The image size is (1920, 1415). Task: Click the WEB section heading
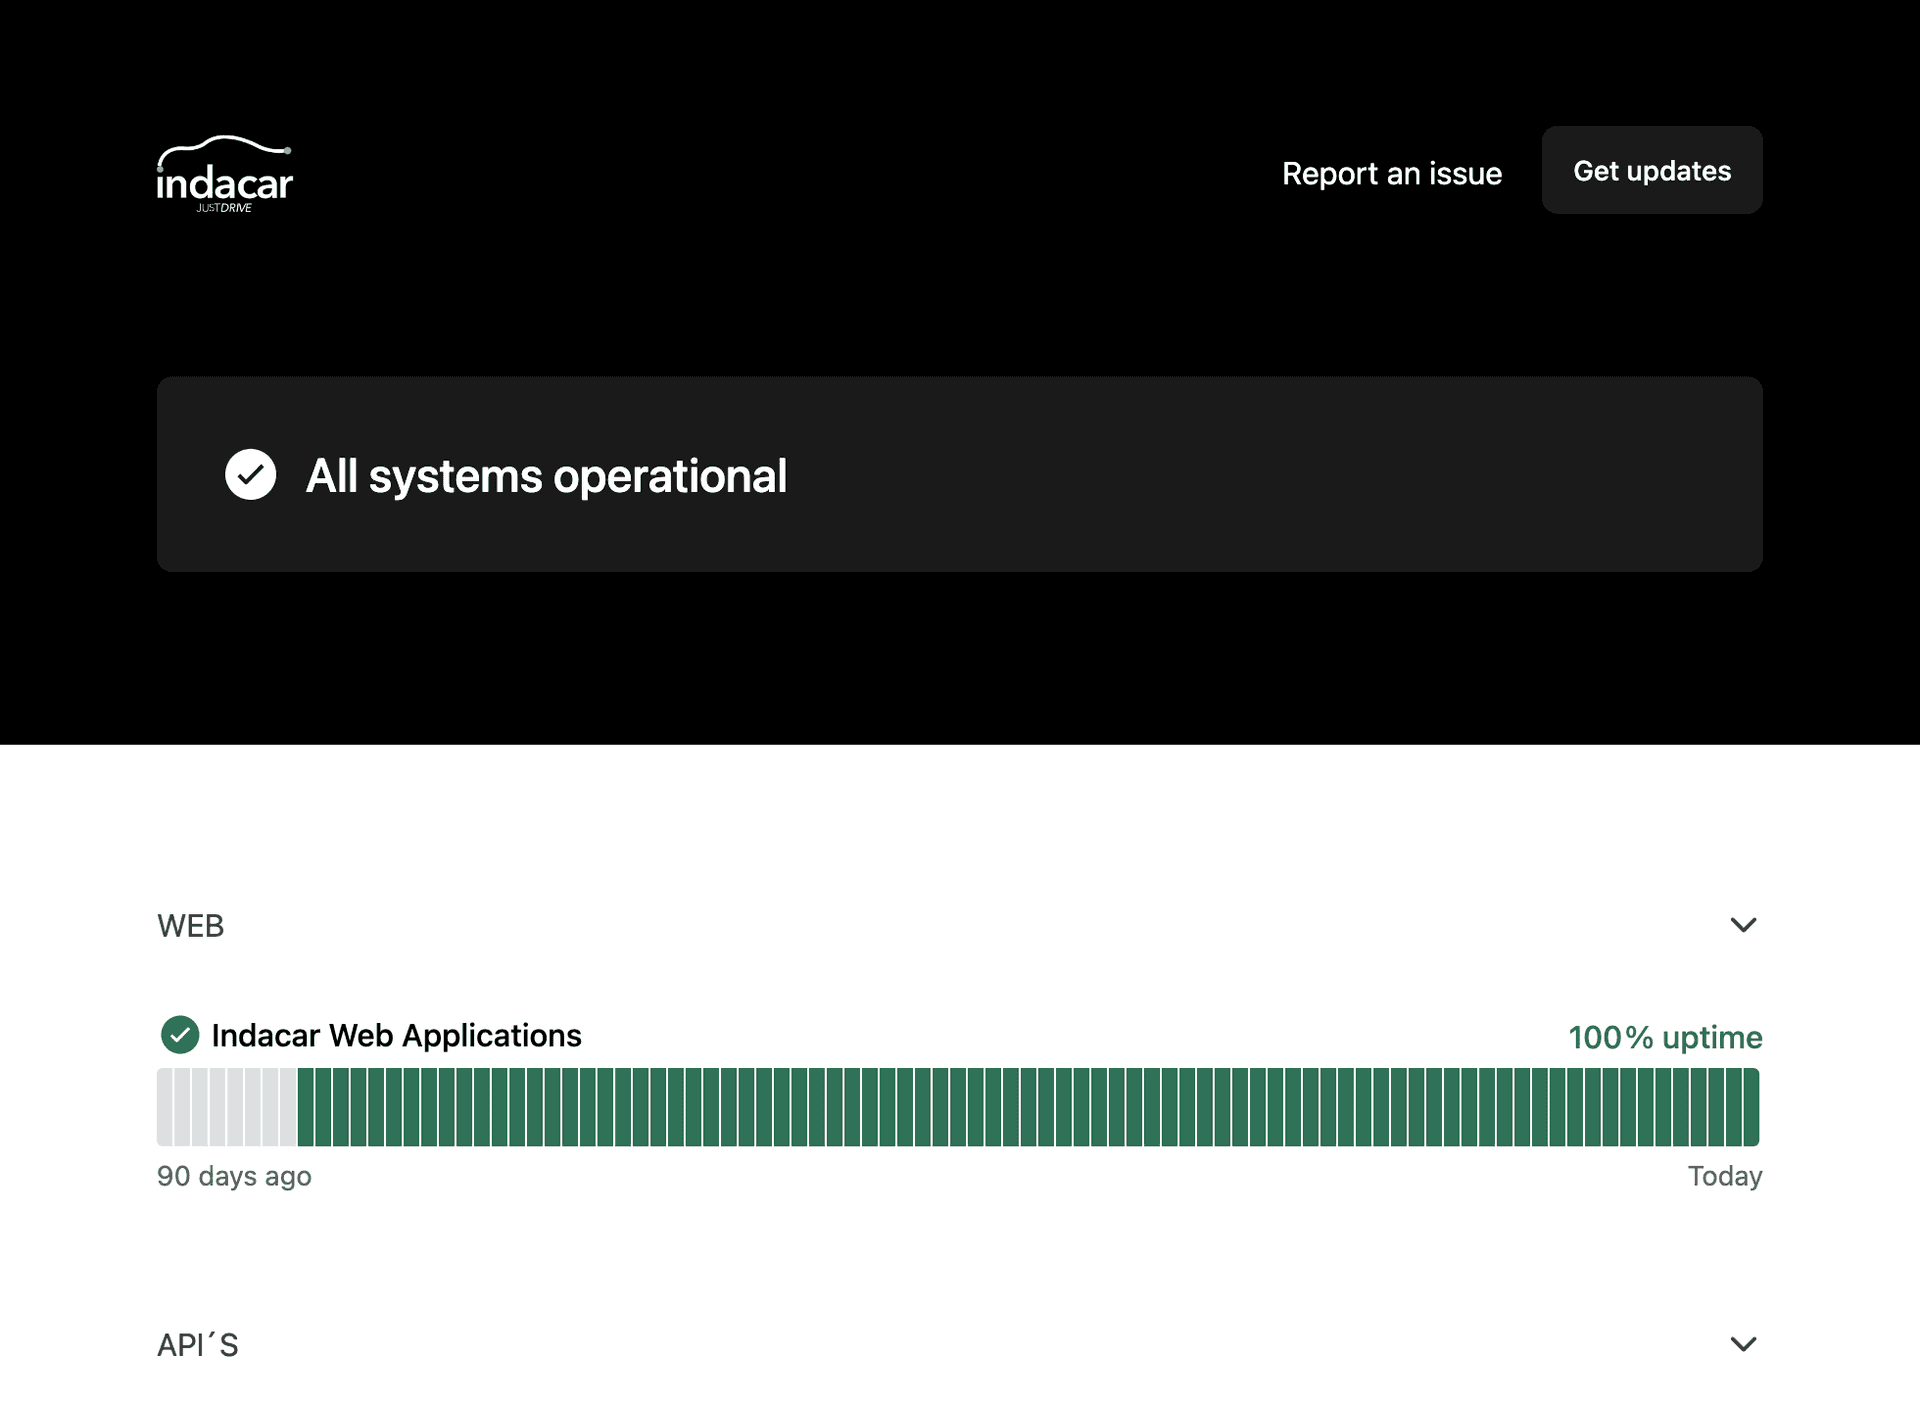(x=190, y=926)
